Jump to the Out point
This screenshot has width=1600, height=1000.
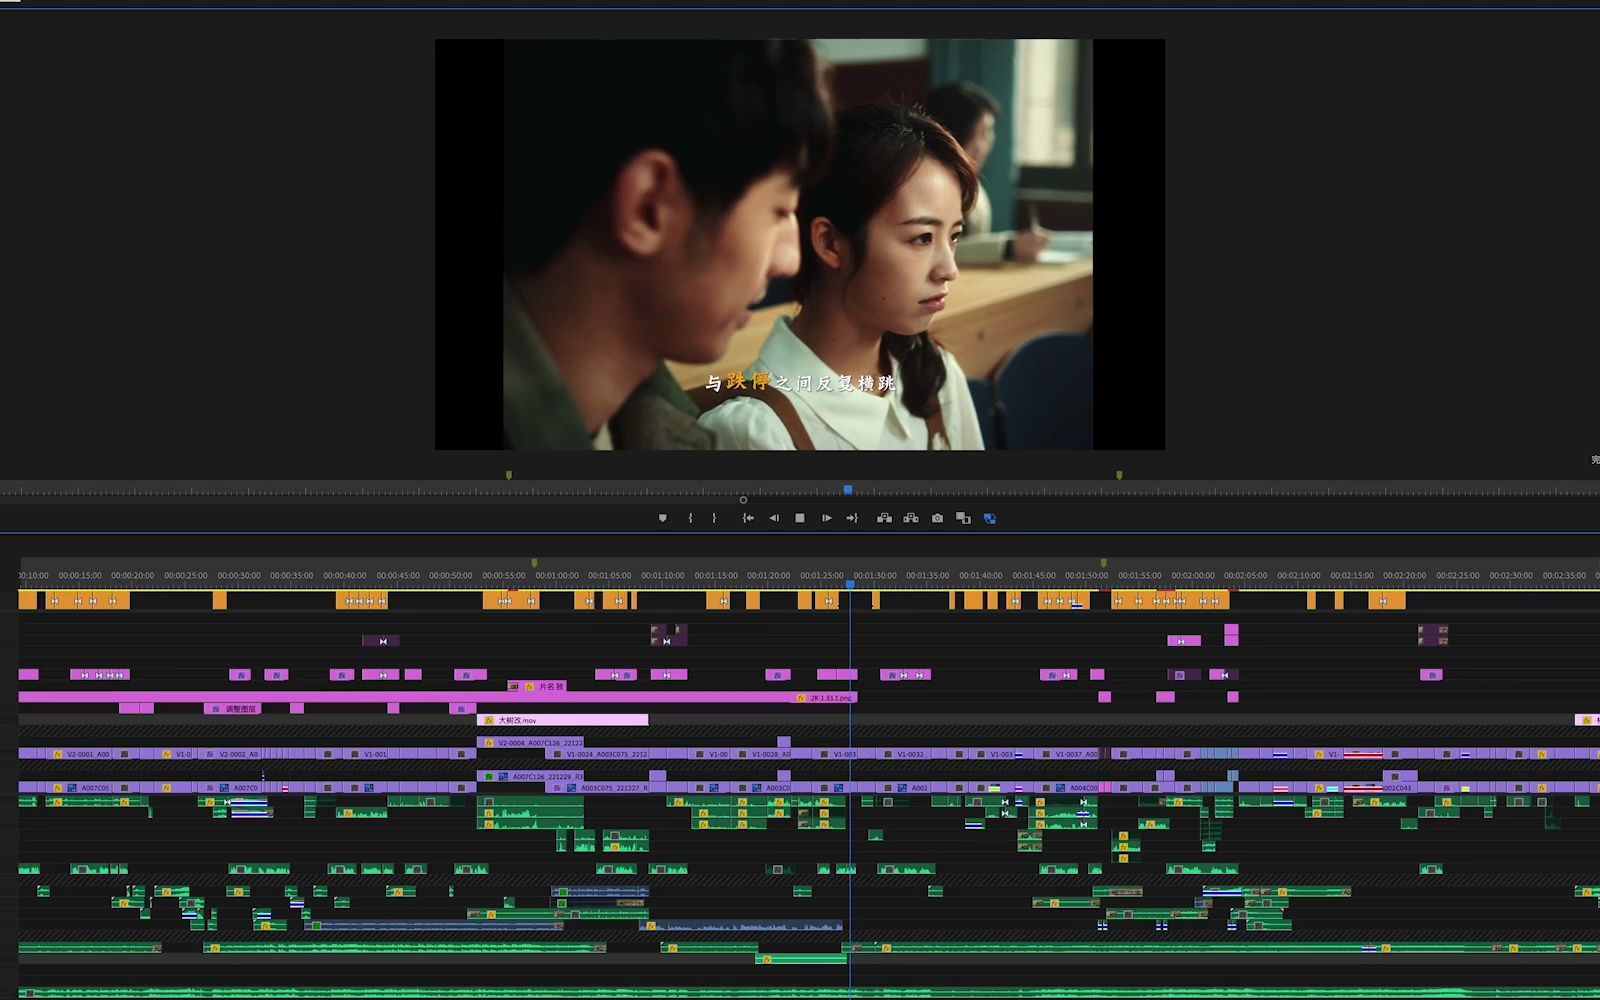coord(852,518)
